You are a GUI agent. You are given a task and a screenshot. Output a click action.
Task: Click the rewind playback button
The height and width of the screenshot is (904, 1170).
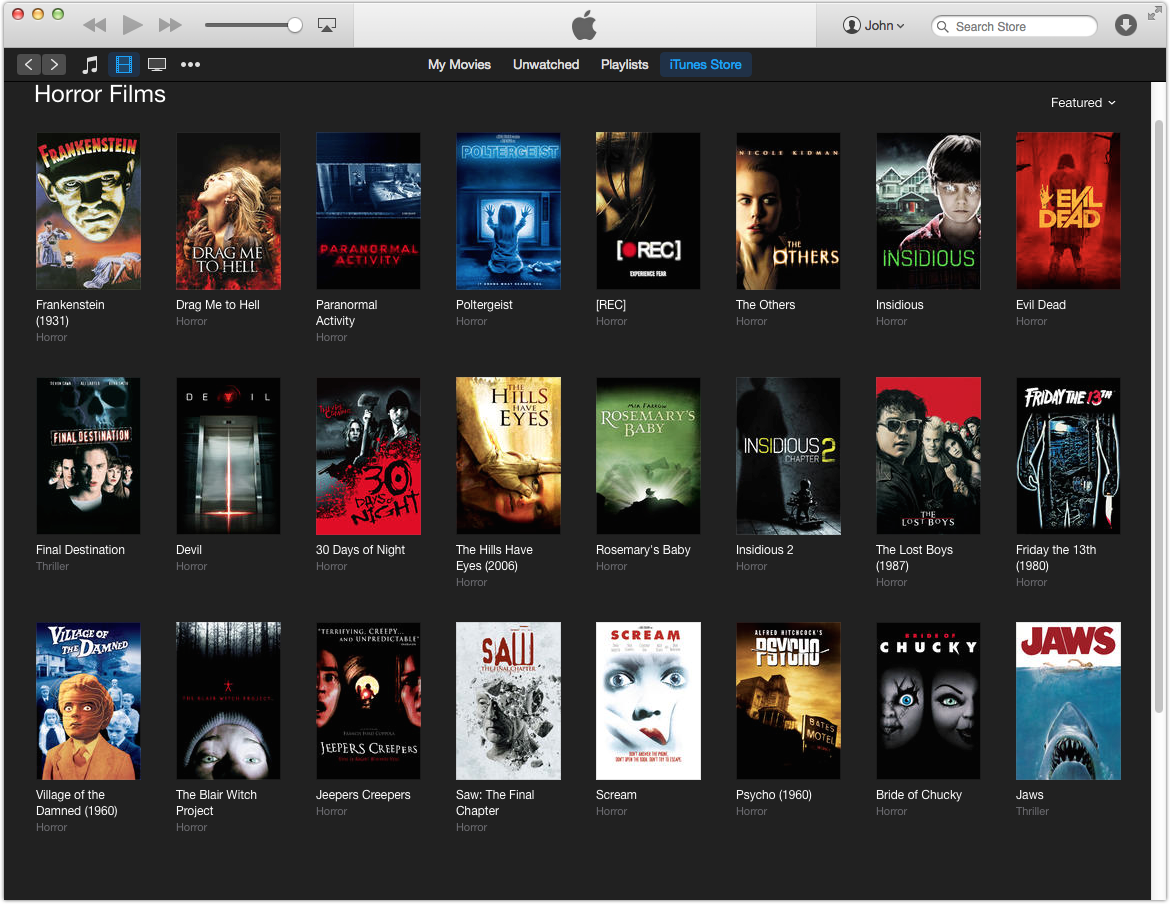95,25
